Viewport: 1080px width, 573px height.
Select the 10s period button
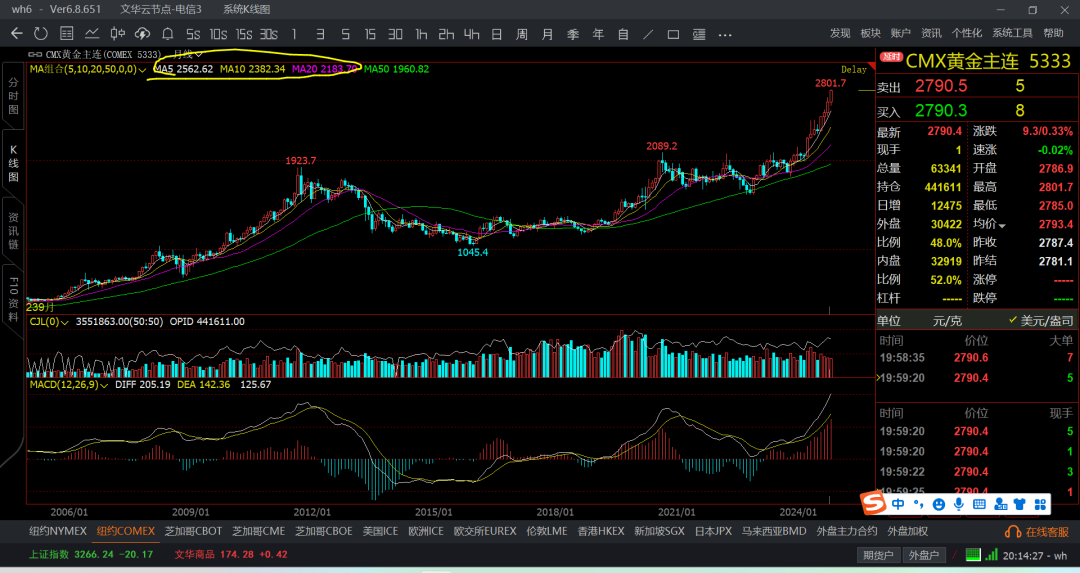218,34
